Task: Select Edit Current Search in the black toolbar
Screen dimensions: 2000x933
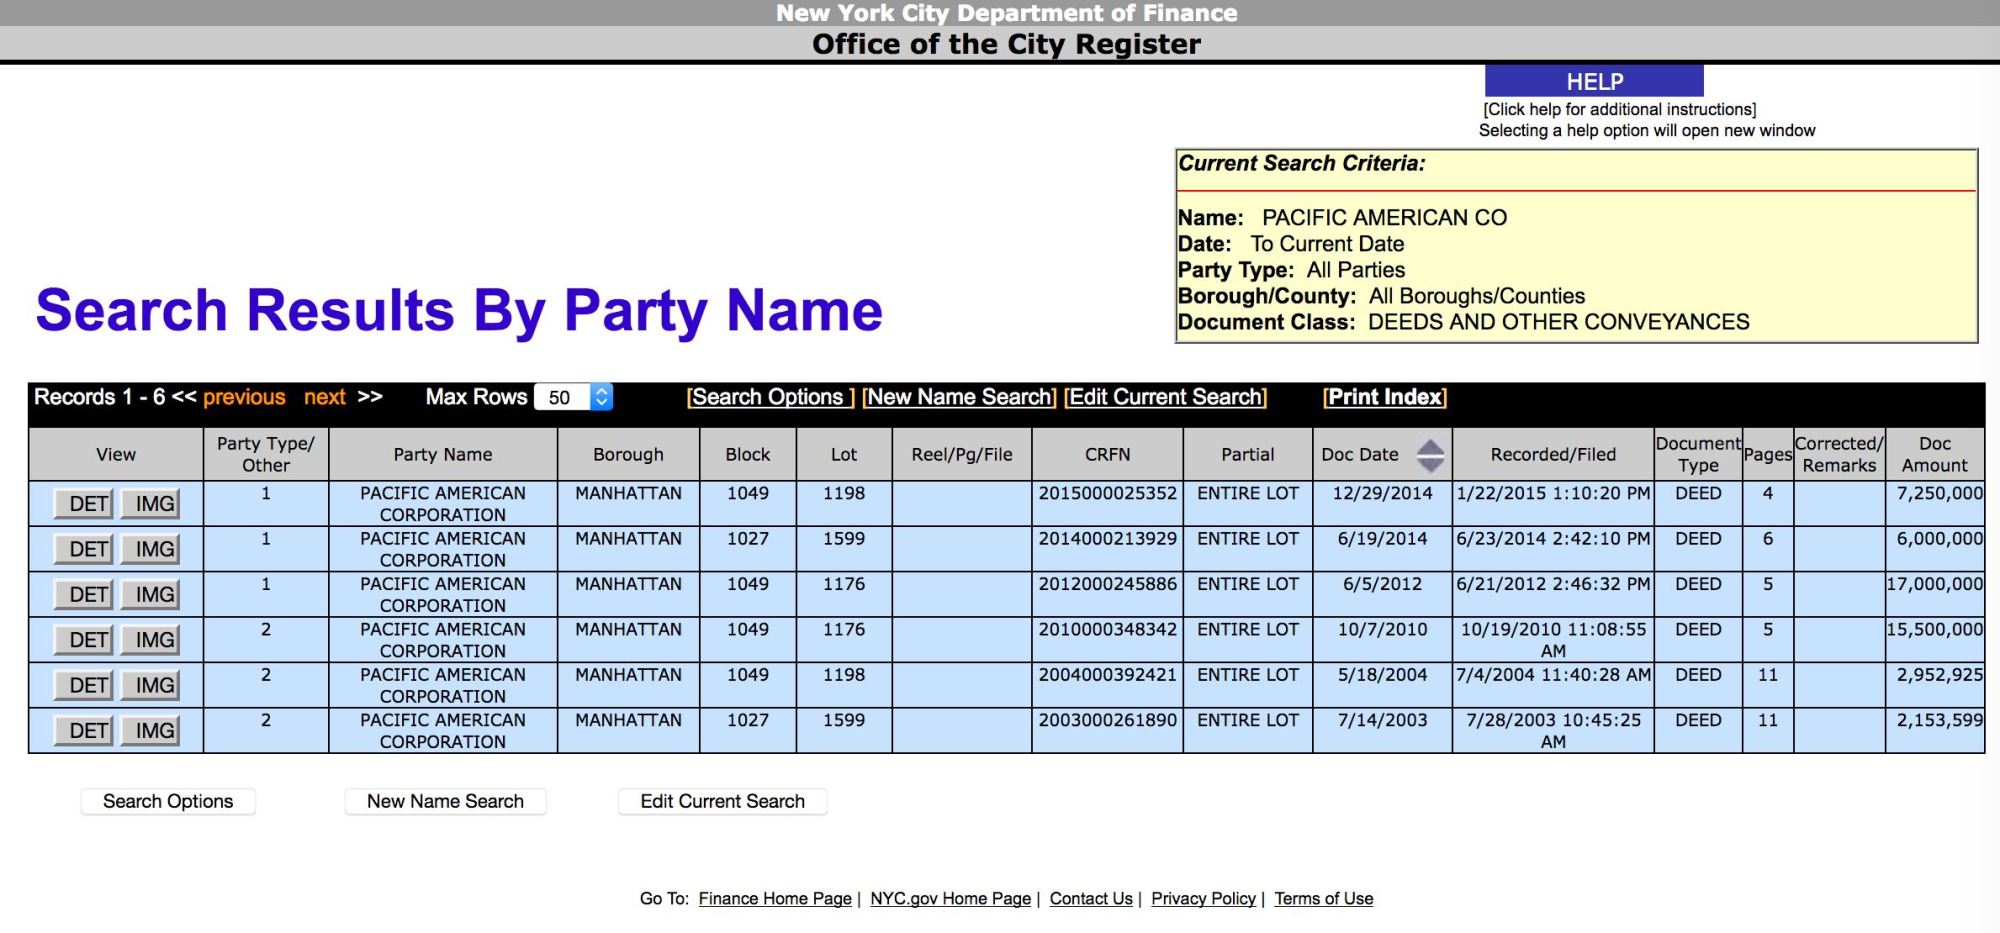Action: point(1166,397)
